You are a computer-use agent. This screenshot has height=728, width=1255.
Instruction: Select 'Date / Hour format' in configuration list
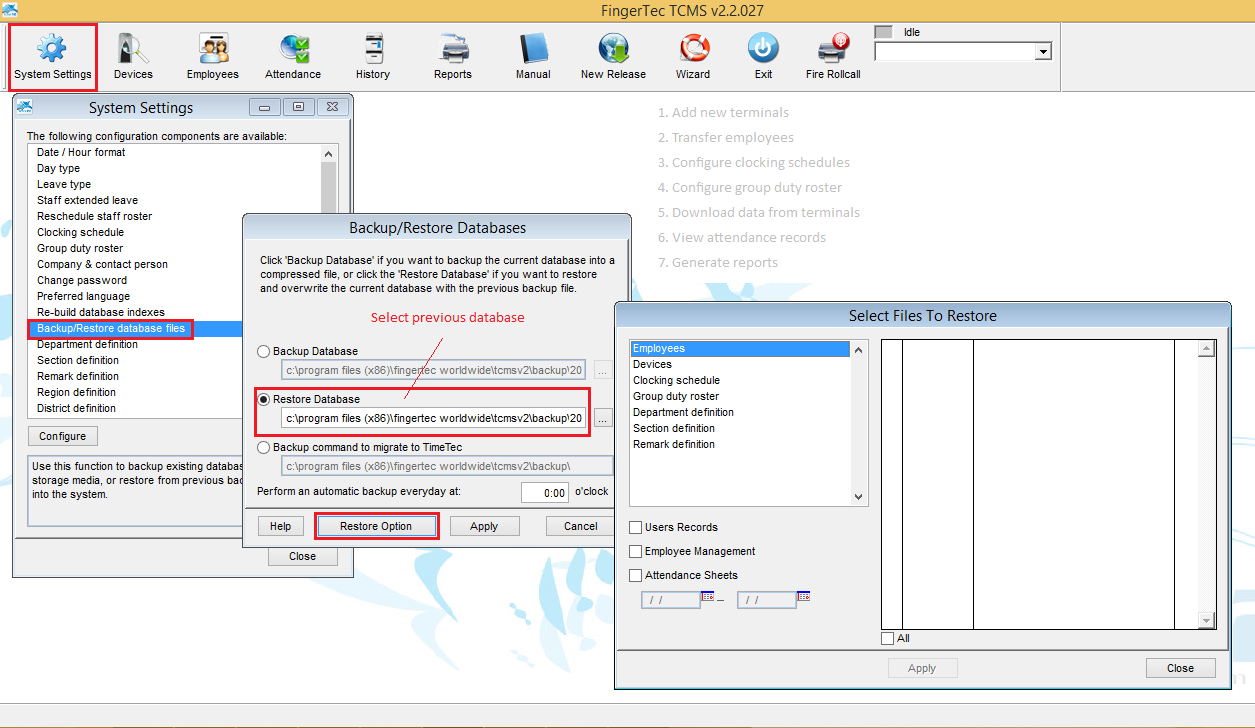pyautogui.click(x=81, y=152)
